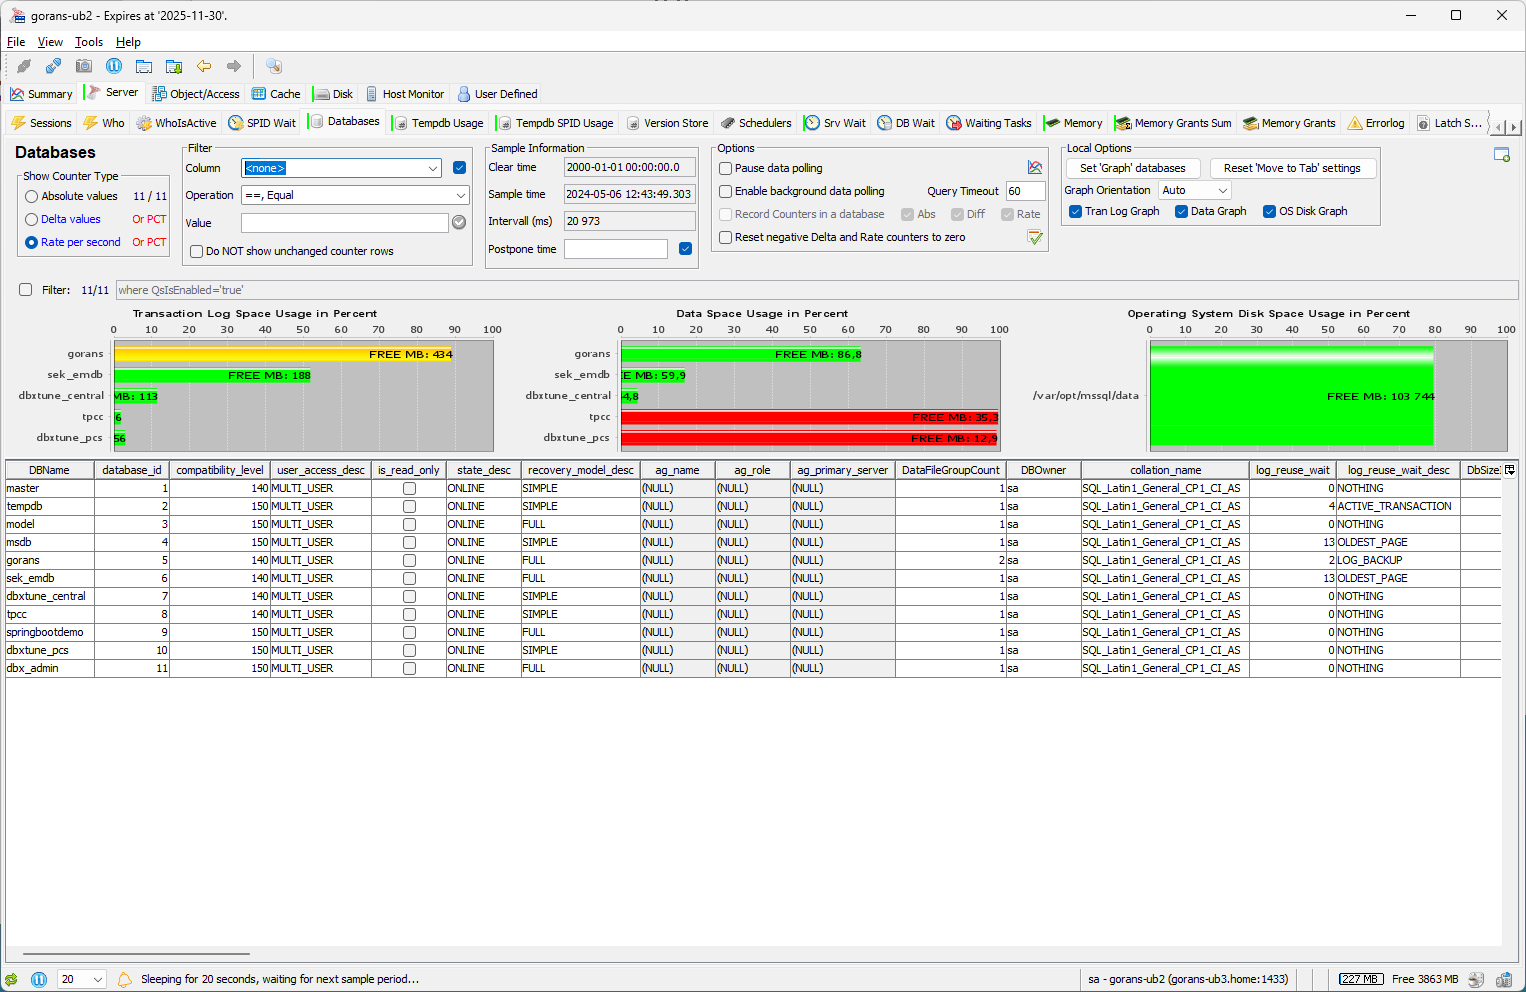
Task: Select the Absolute values radio button
Action: point(32,197)
